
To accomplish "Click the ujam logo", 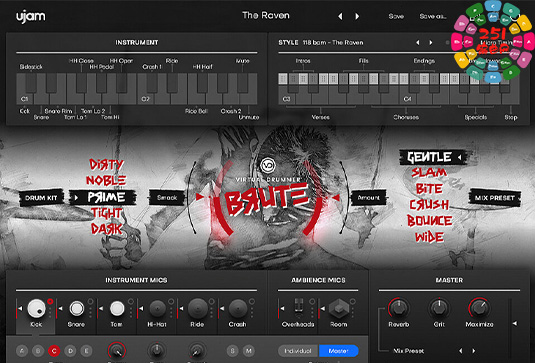I will click(31, 16).
